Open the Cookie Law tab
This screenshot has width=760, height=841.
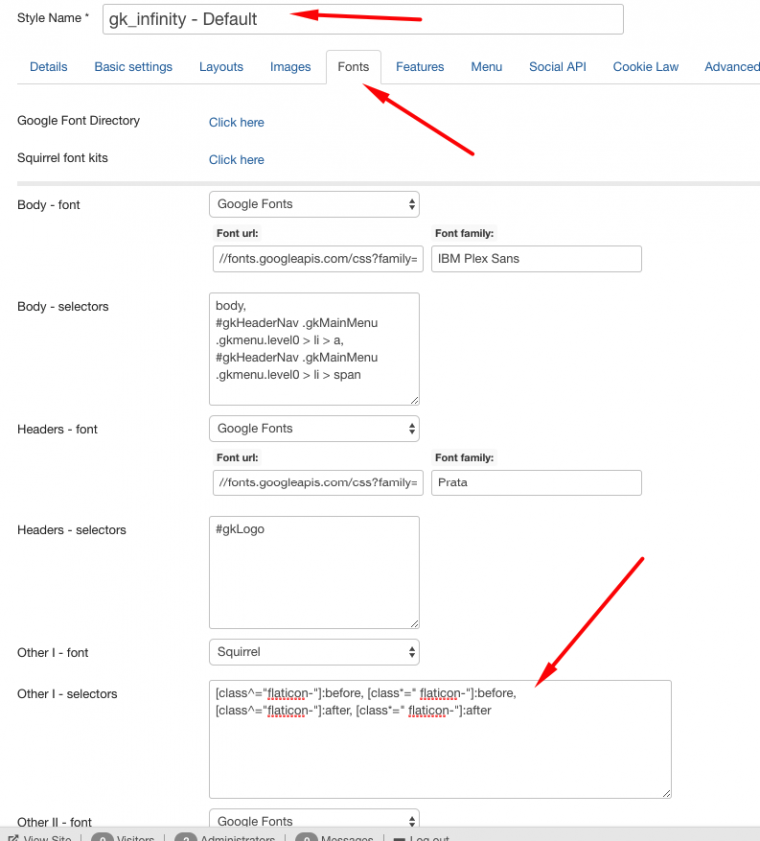click(645, 67)
